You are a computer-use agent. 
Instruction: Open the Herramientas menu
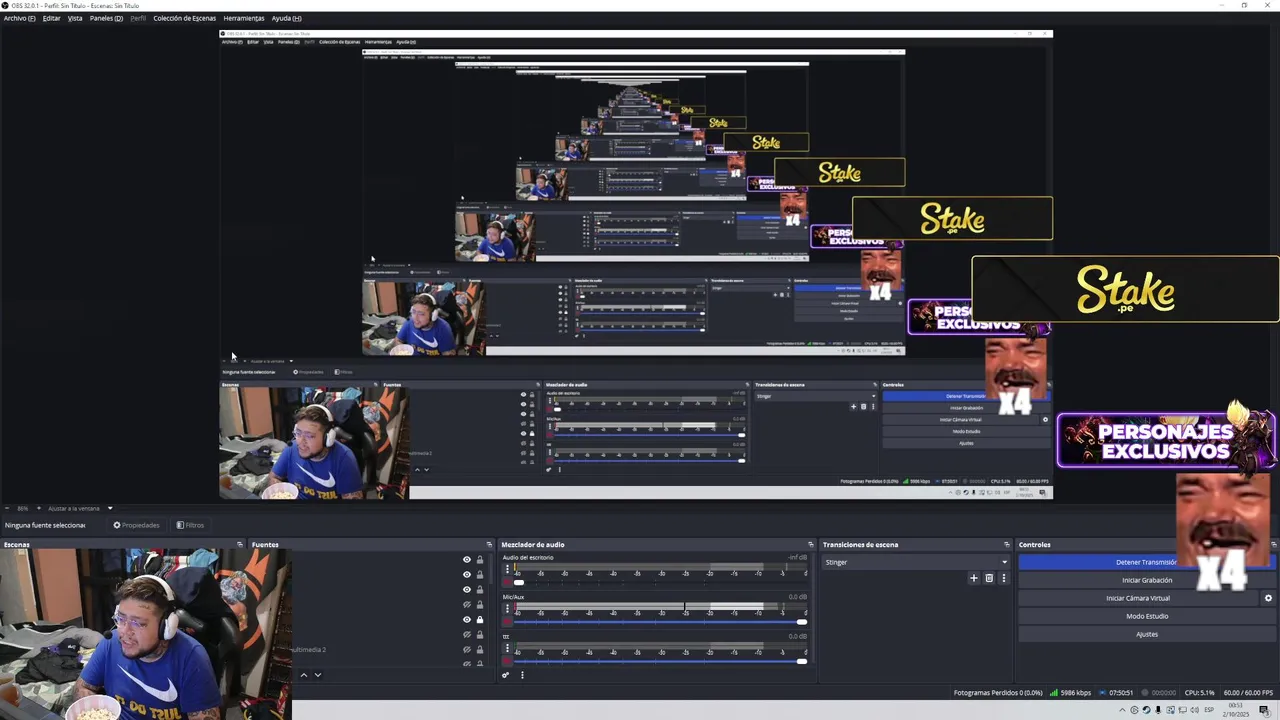244,18
